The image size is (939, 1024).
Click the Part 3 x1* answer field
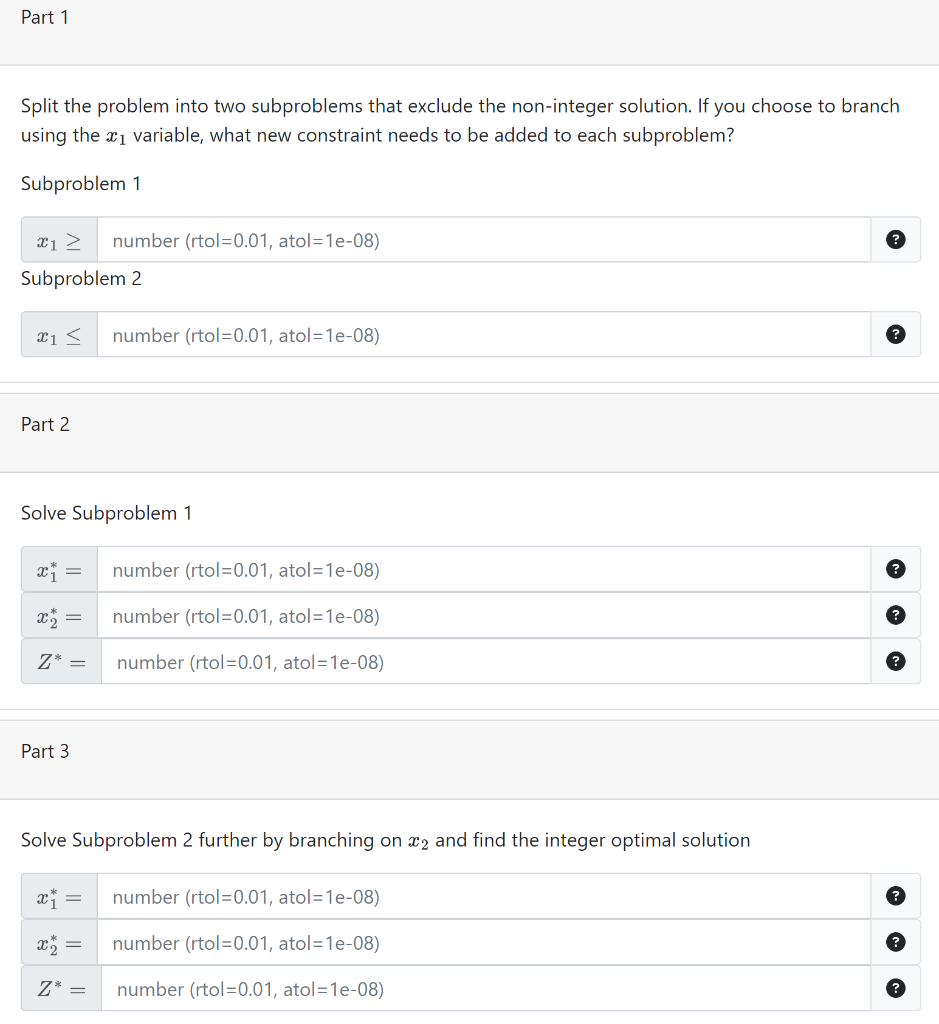[x=484, y=896]
